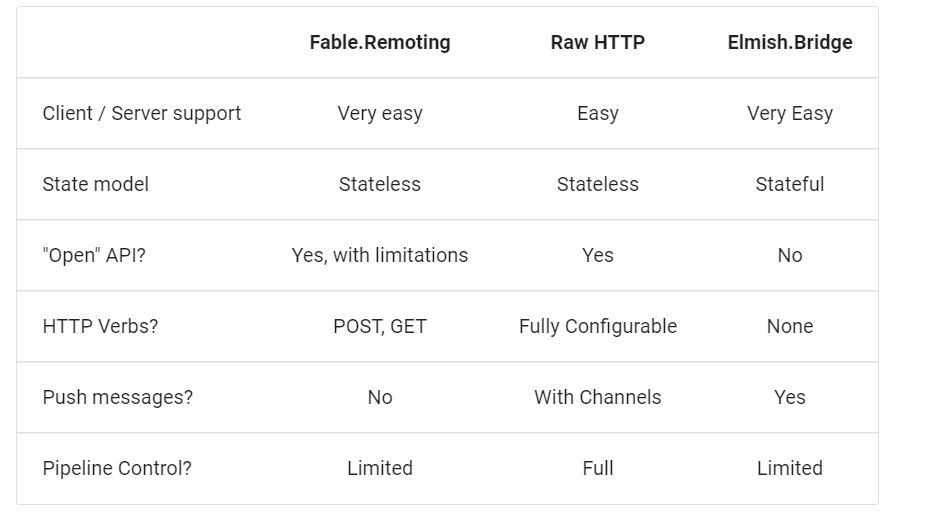Click the "Open" API? row label
This screenshot has height=531, width=925.
(94, 255)
